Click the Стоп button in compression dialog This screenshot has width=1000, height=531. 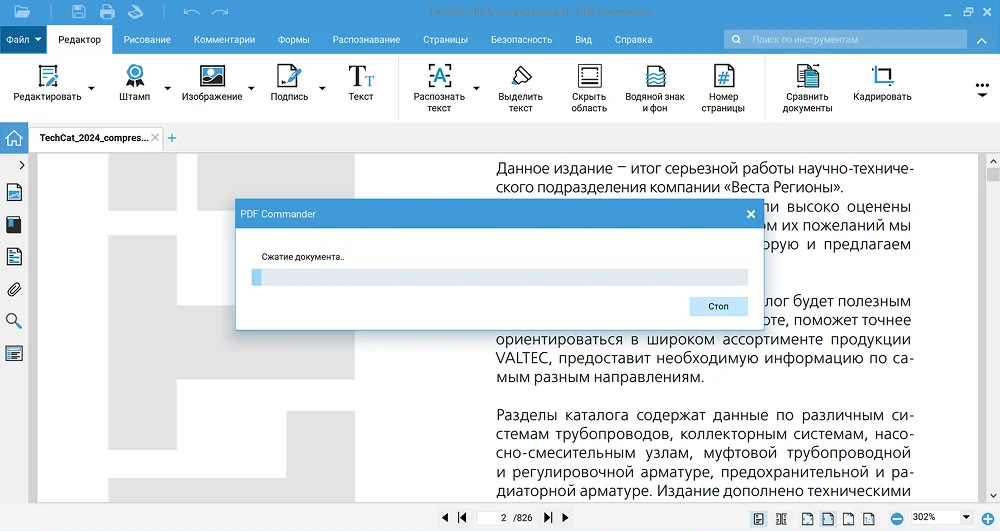(718, 306)
